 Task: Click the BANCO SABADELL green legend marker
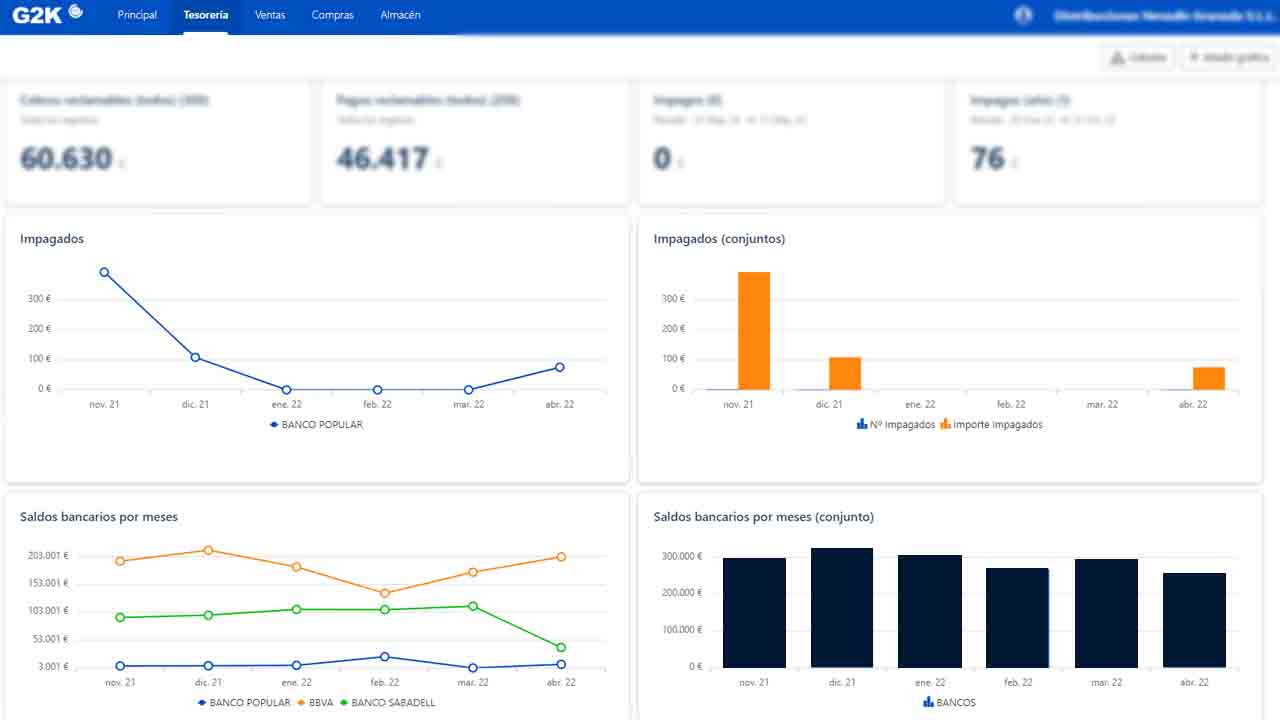[x=344, y=702]
